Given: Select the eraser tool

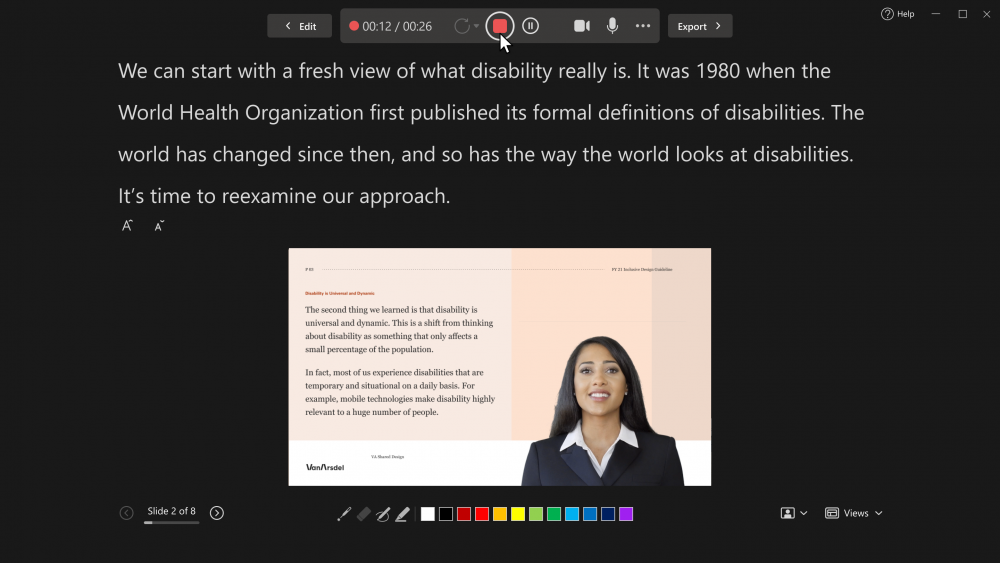Looking at the screenshot, I should (x=364, y=514).
